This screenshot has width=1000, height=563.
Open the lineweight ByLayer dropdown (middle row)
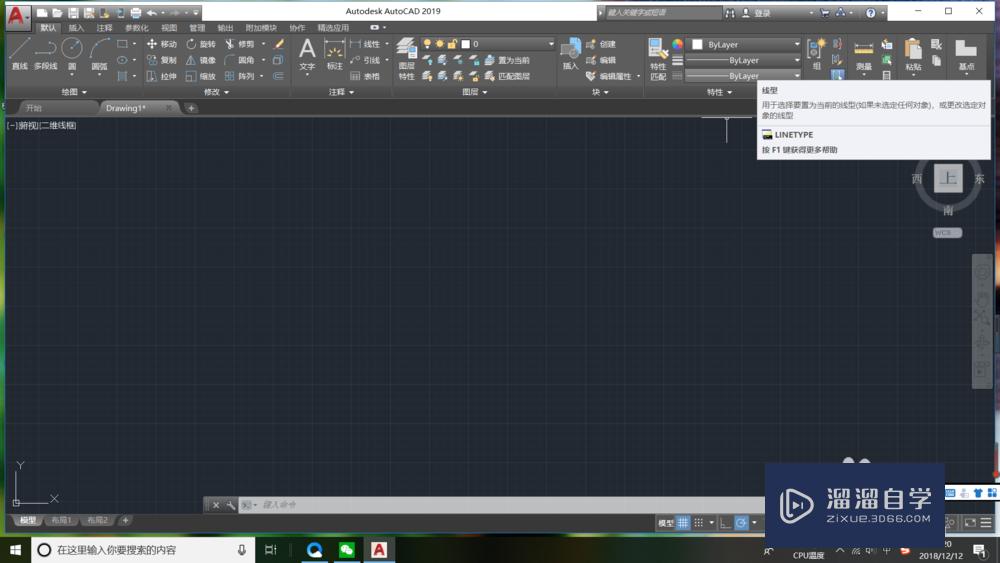[x=742, y=60]
